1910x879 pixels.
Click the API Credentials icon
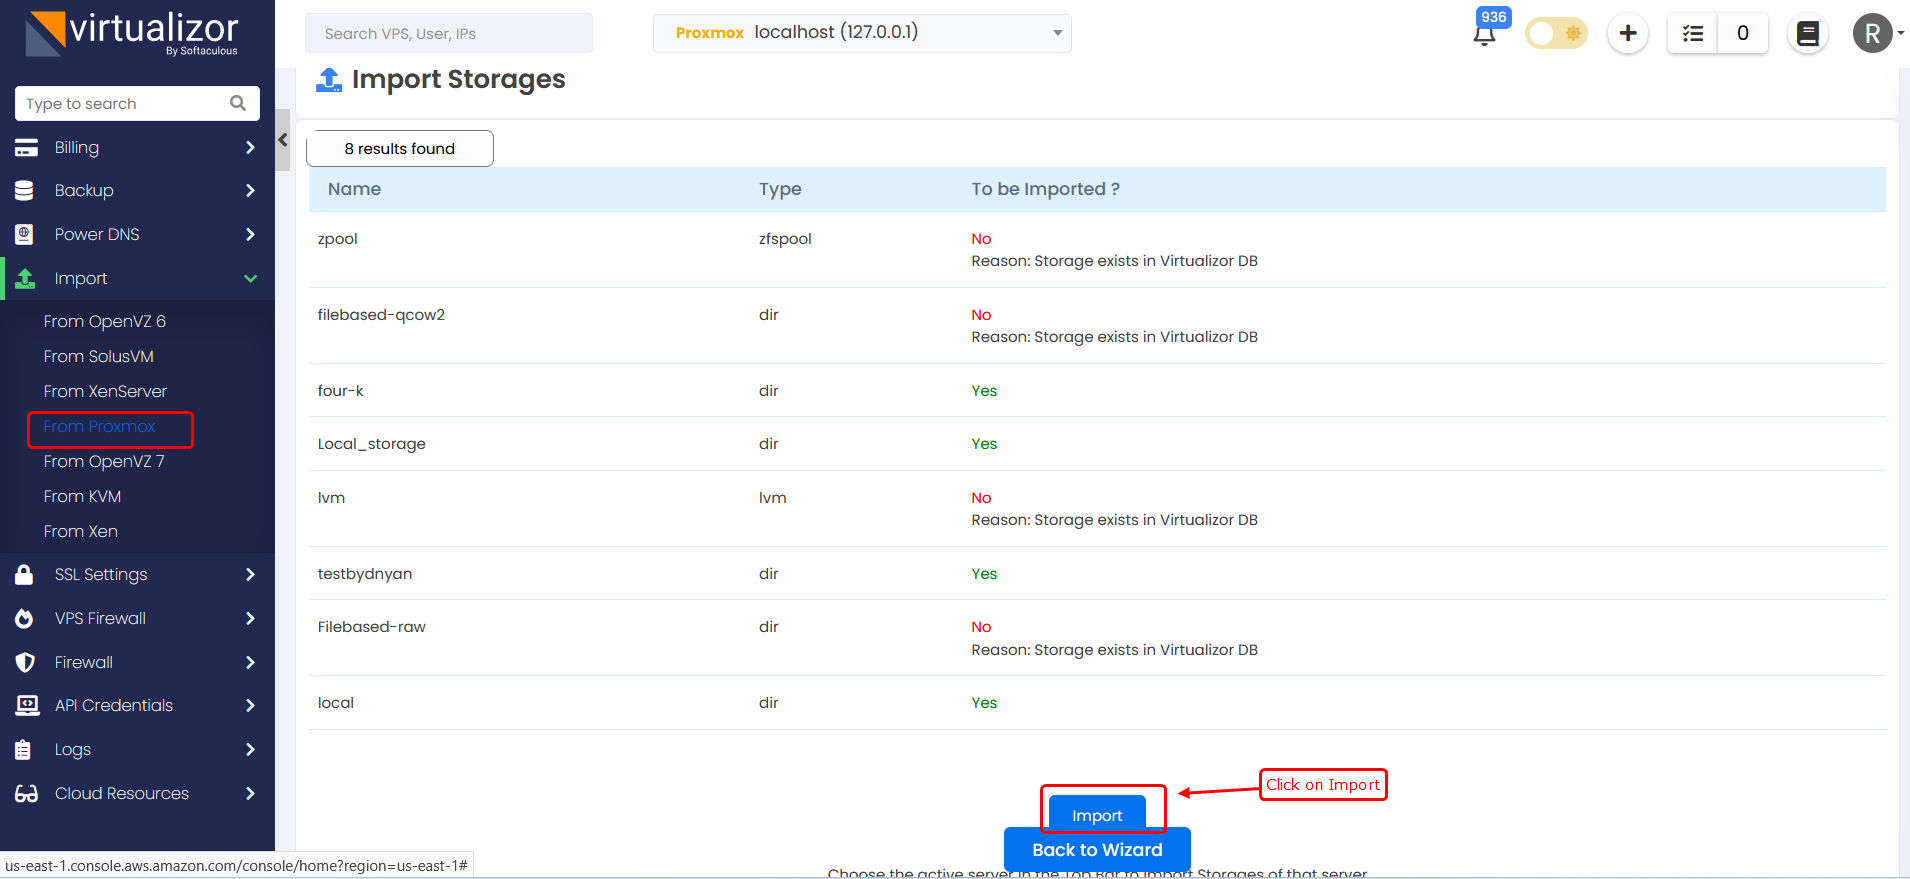click(x=27, y=705)
